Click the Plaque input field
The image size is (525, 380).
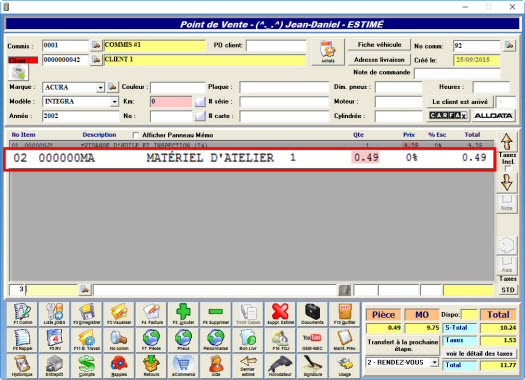284,87
